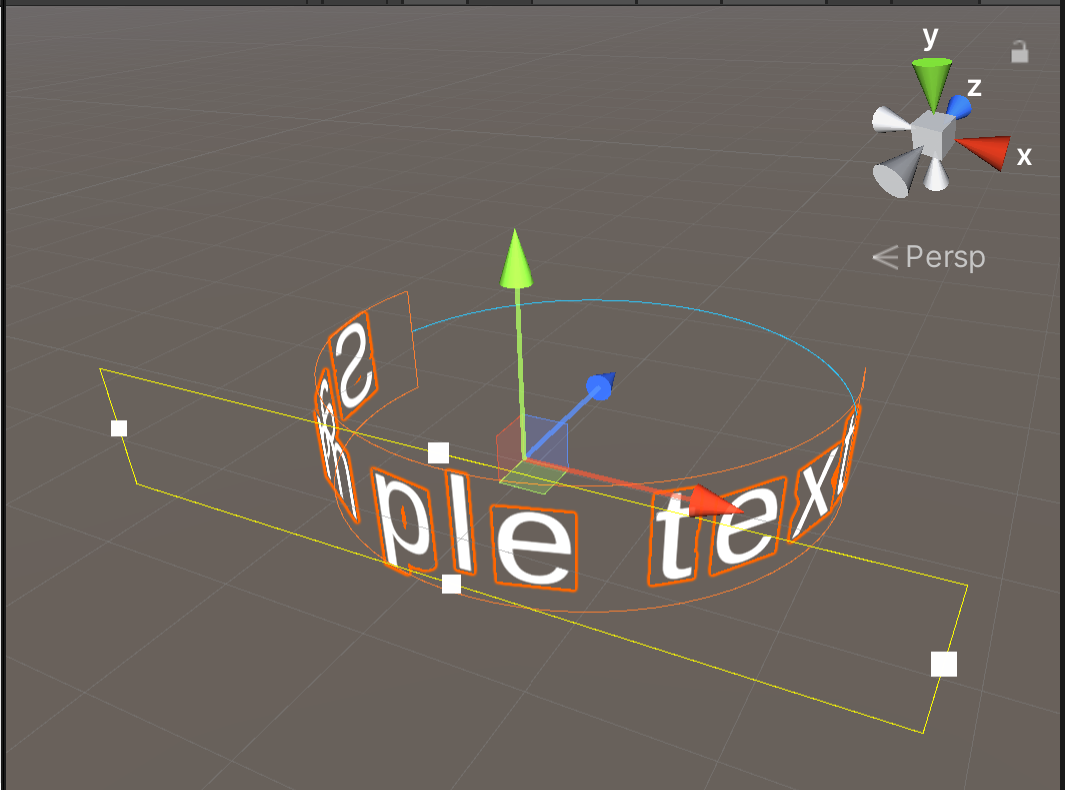Click the Persp arrow to switch projection
This screenshot has height=790, width=1065.
coord(884,257)
